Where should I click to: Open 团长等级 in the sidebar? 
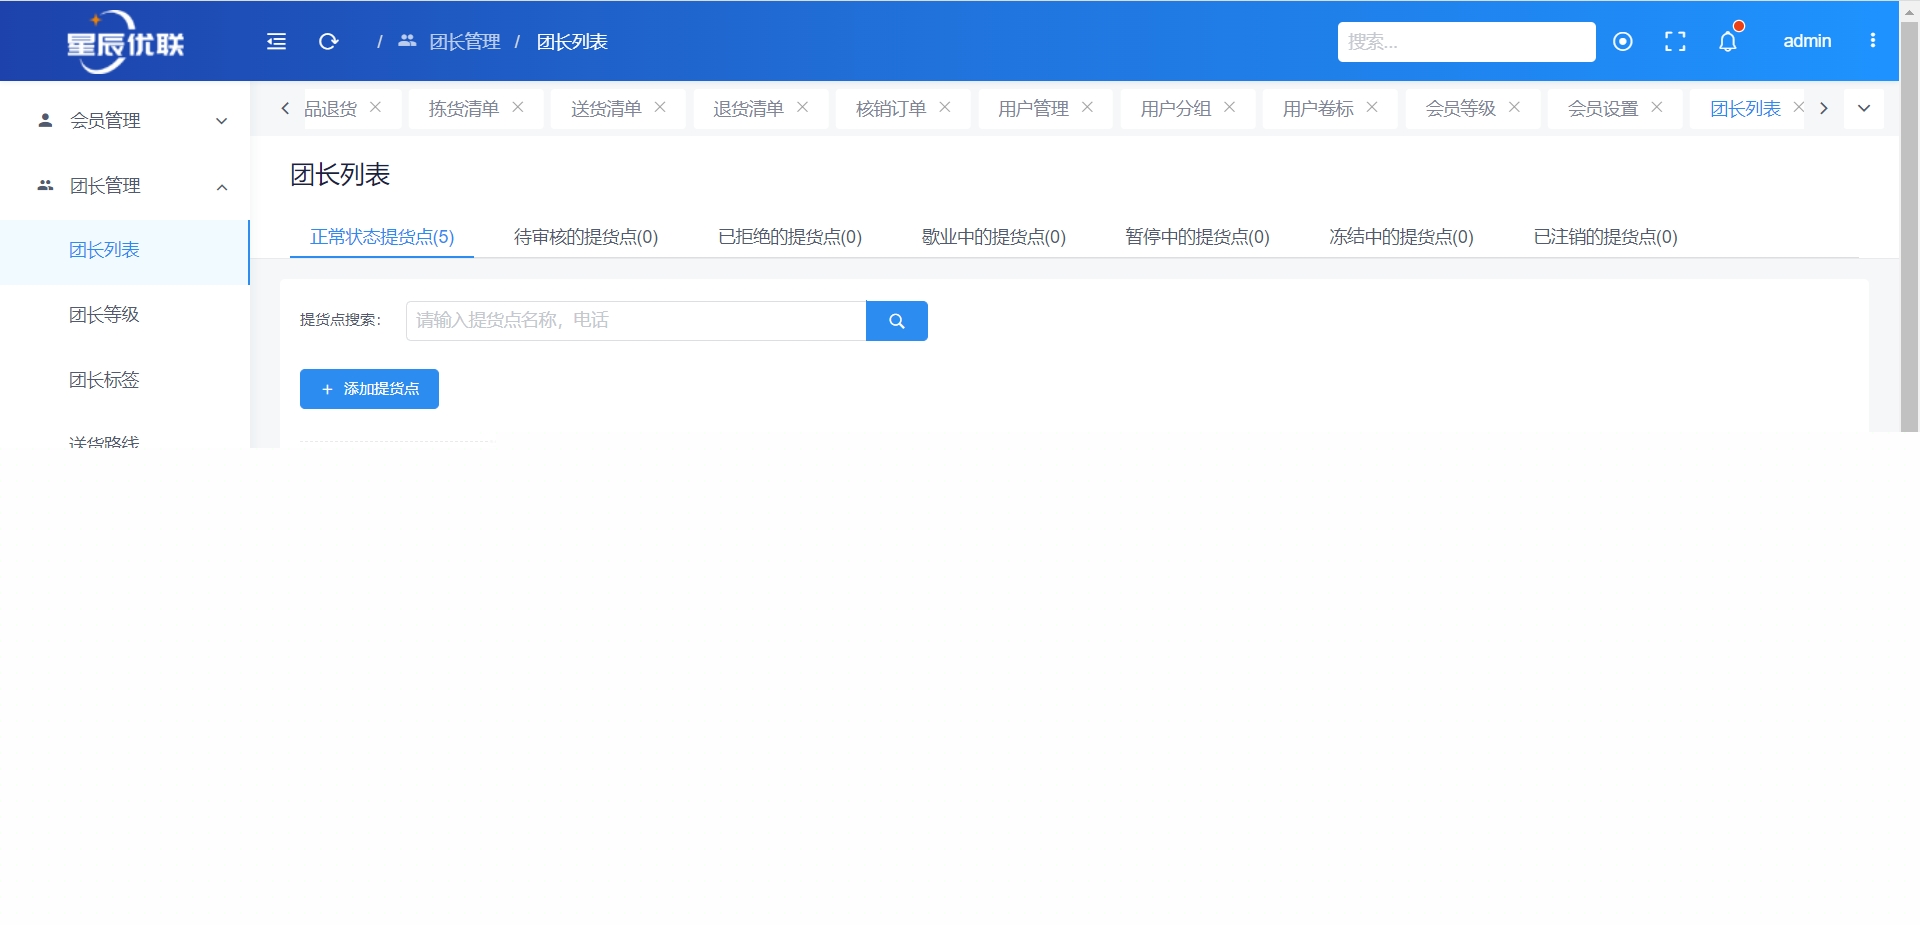125,315
